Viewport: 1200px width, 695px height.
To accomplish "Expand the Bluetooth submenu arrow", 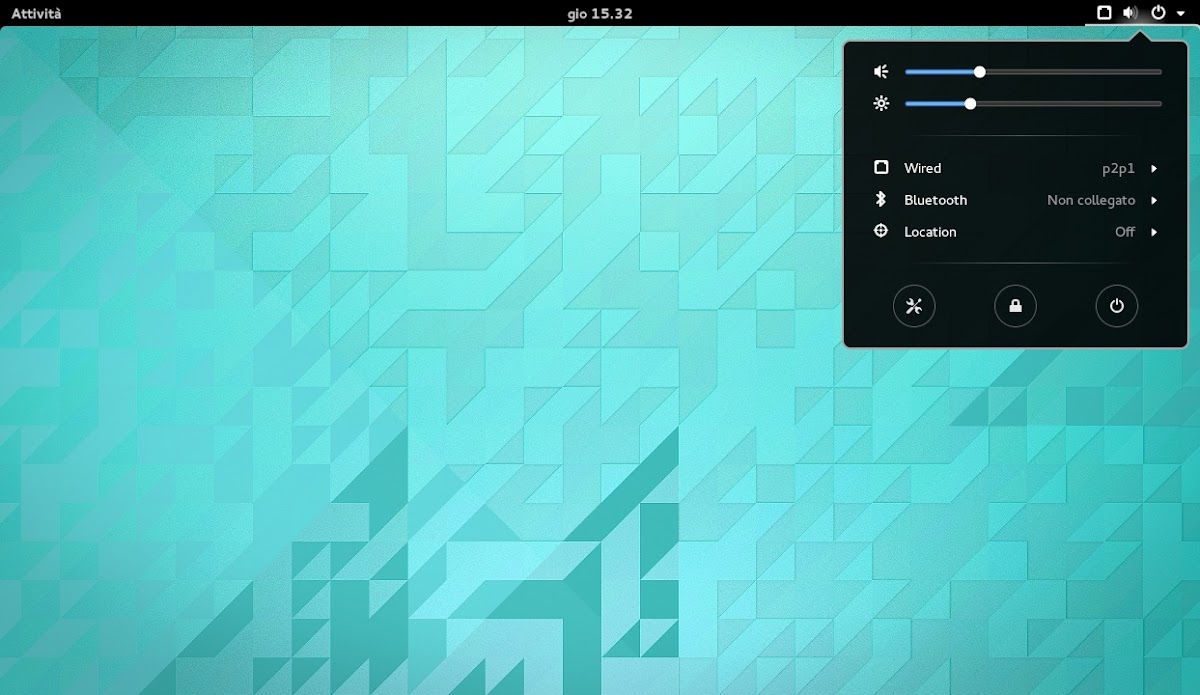I will click(x=1154, y=200).
